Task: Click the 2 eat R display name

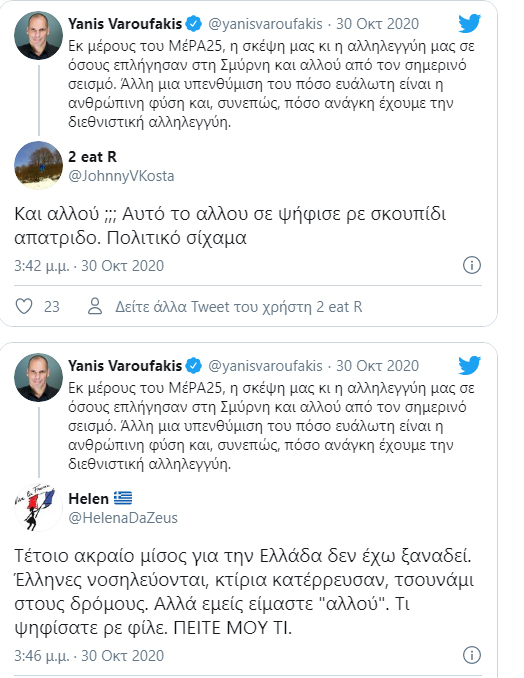Action: 93,157
